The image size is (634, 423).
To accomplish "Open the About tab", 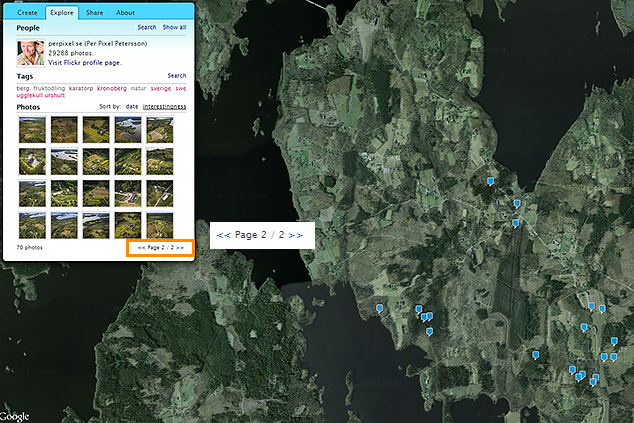I will 125,13.
